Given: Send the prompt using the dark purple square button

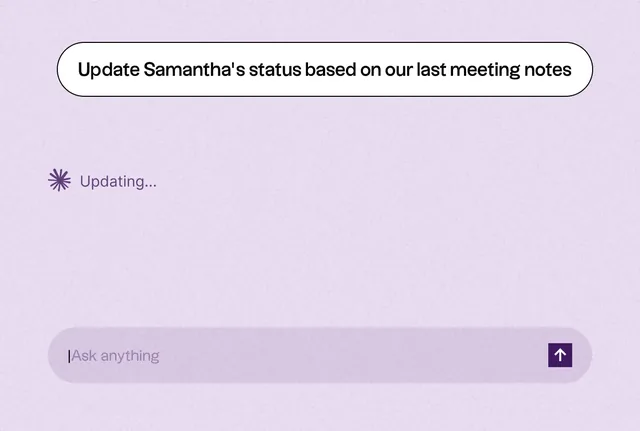Looking at the screenshot, I should pos(560,355).
